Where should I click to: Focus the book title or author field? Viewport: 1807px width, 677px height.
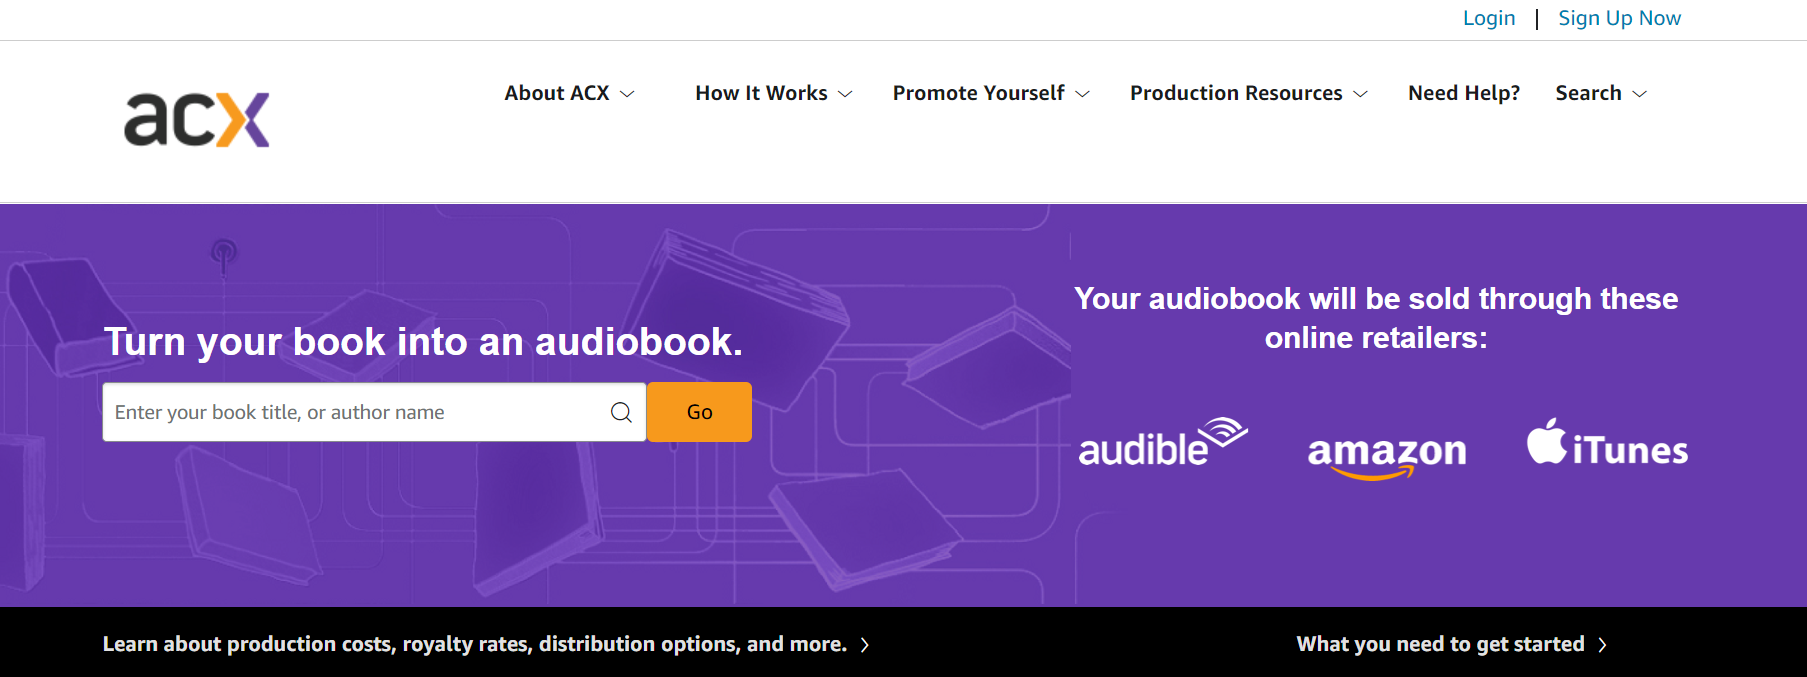point(374,412)
